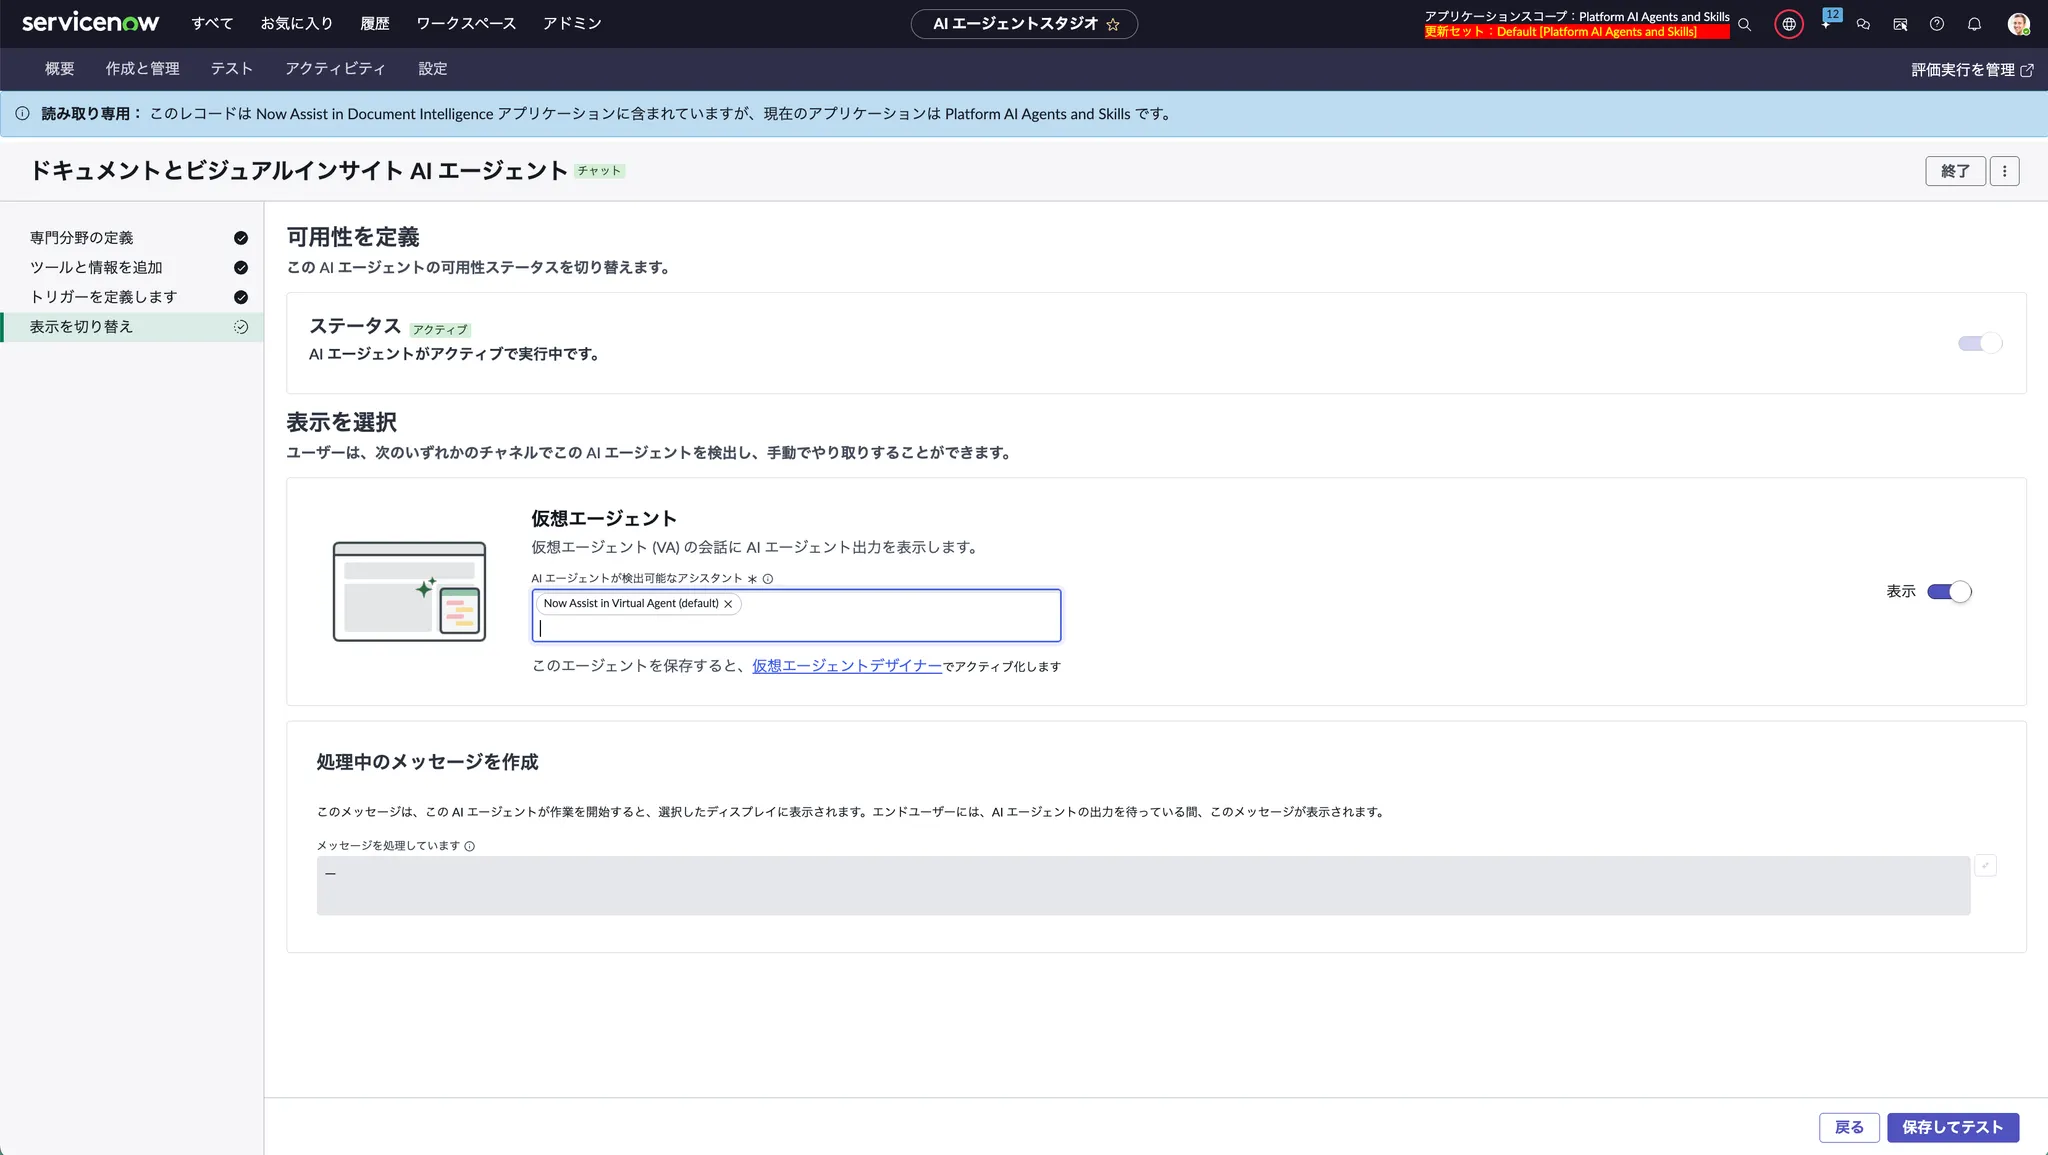
Task: Open the Now Assist sparkle icon with badge 12
Action: pyautogui.click(x=1827, y=23)
